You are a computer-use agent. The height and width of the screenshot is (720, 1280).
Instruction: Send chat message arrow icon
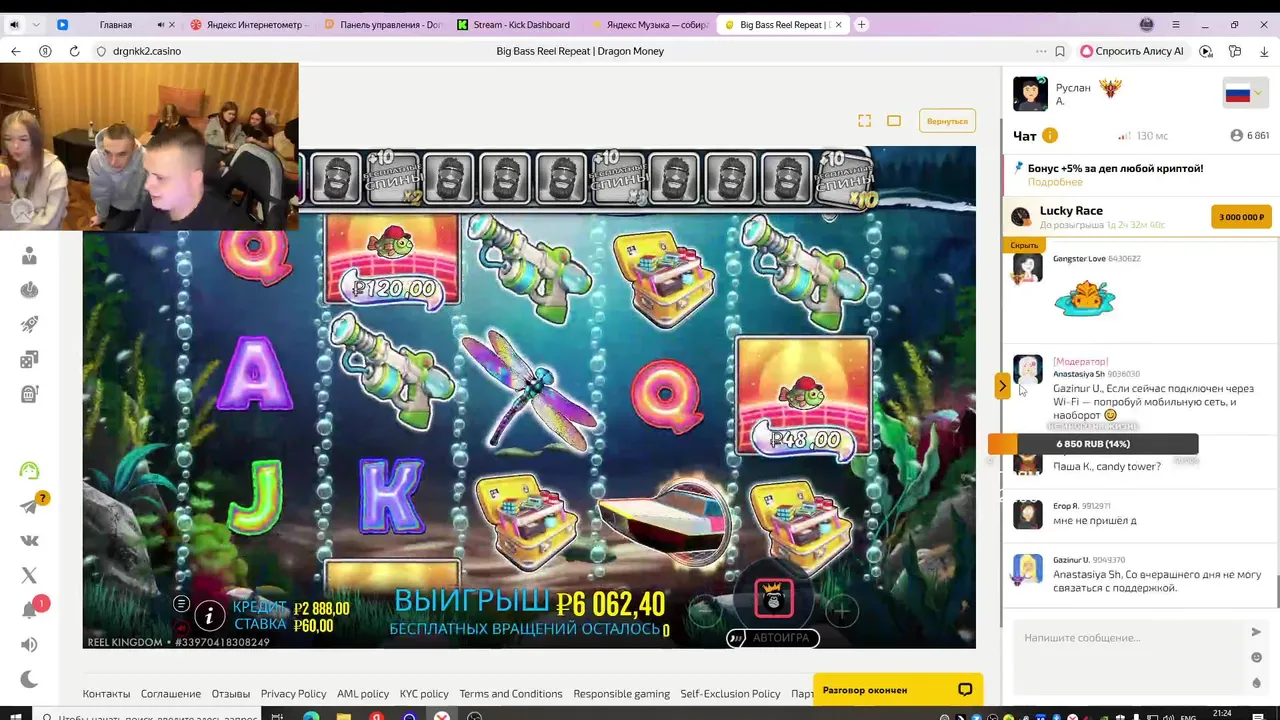click(1256, 632)
